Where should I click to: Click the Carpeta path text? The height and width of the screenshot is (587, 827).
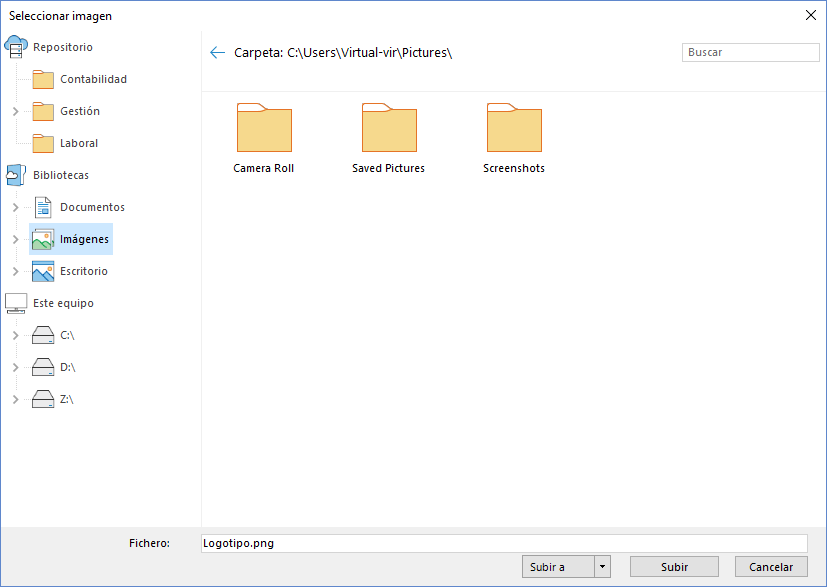pos(343,53)
